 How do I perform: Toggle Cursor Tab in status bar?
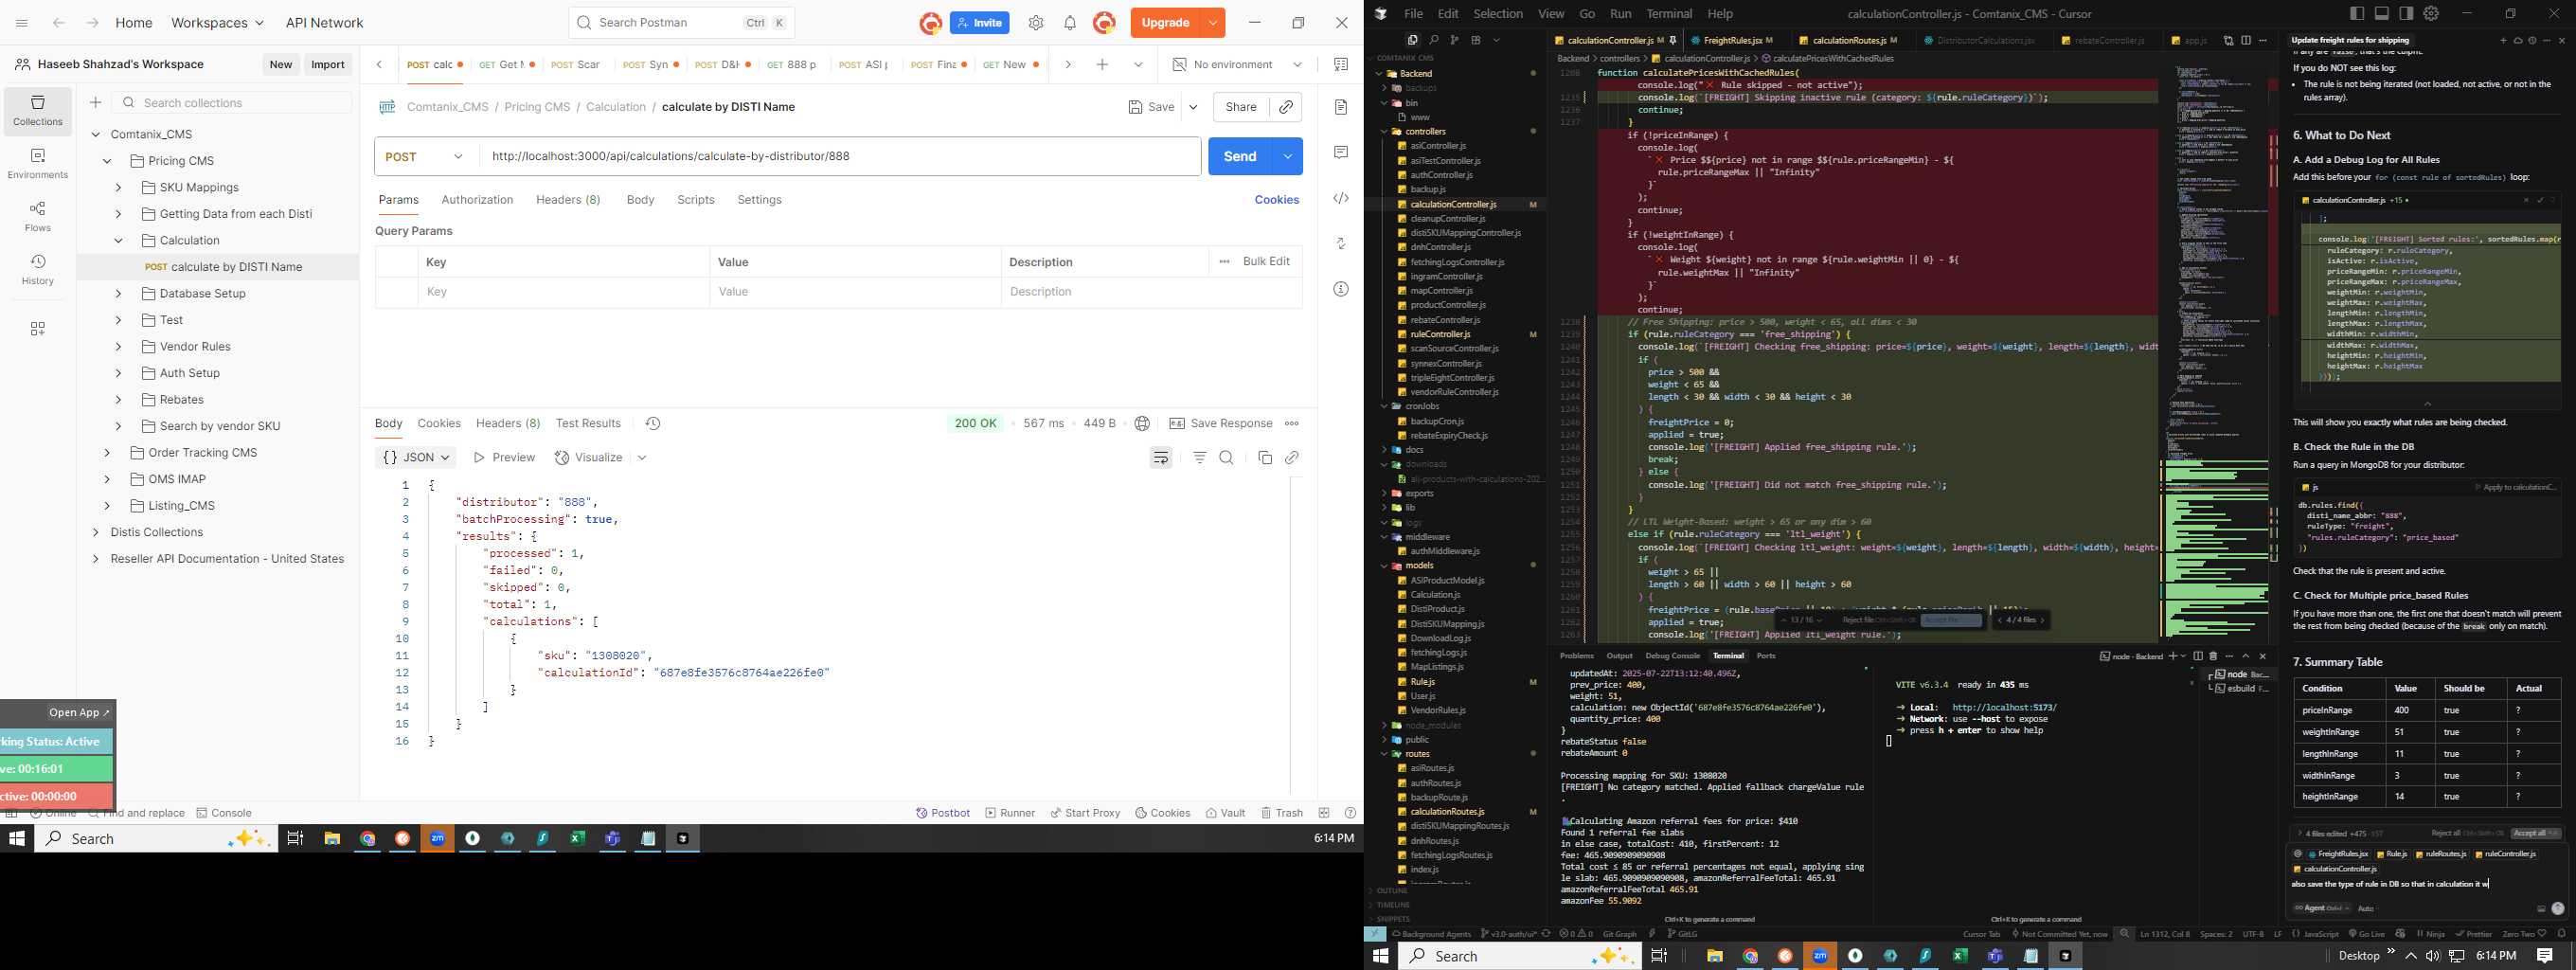(1981, 934)
